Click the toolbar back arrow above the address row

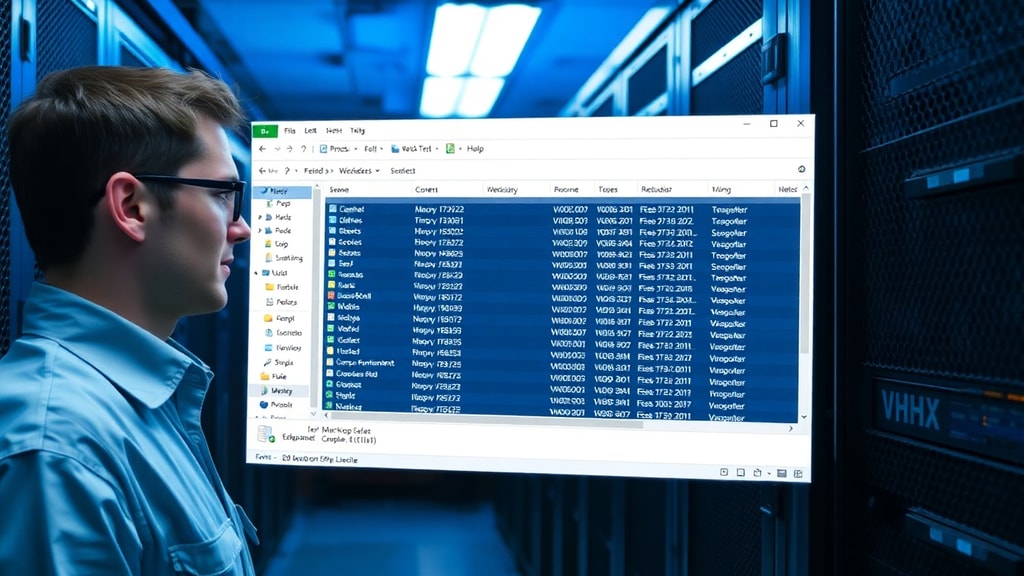tap(263, 149)
